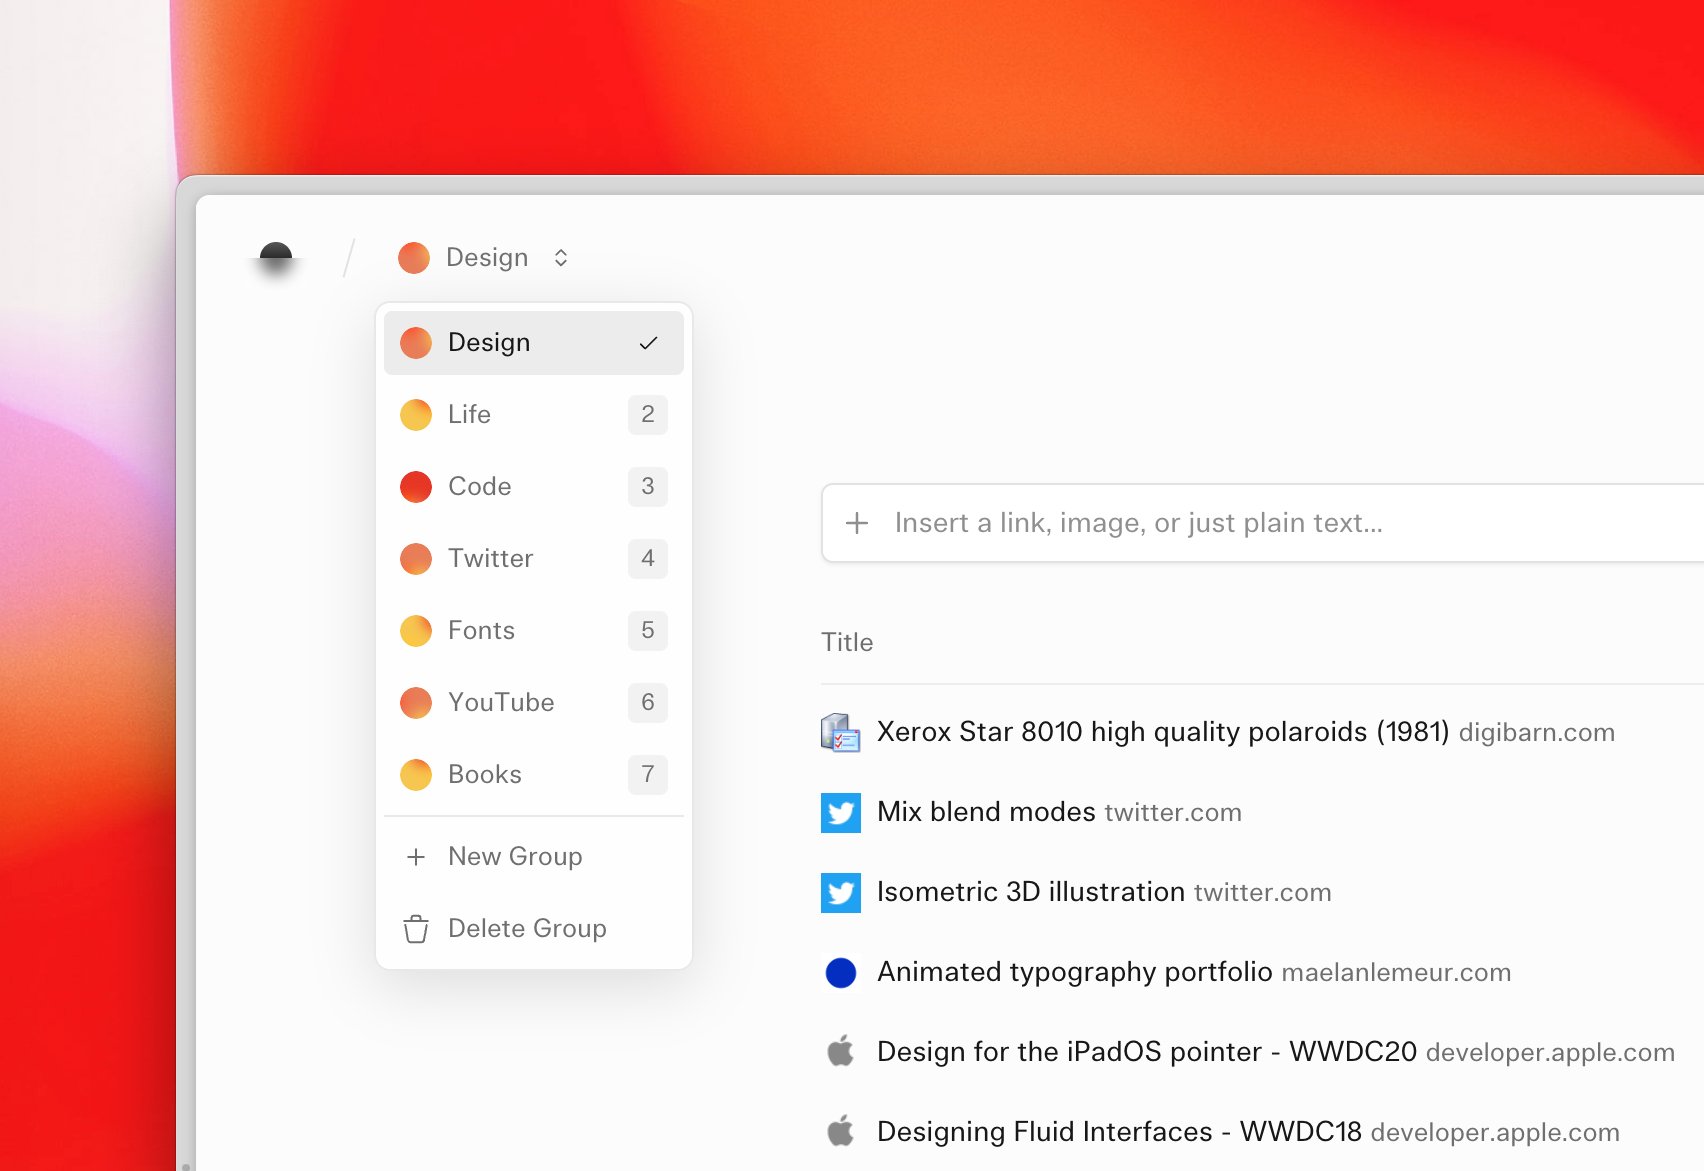Click the checkmark next to Design group
The width and height of the screenshot is (1704, 1171).
648,342
